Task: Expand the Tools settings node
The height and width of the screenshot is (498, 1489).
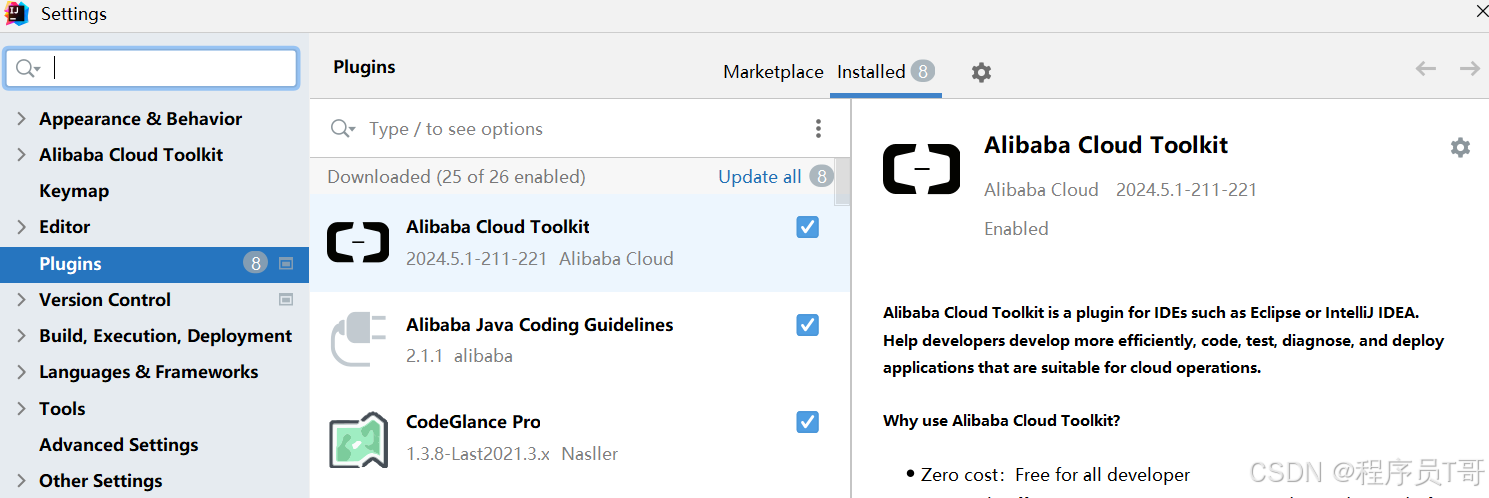Action: click(x=22, y=408)
